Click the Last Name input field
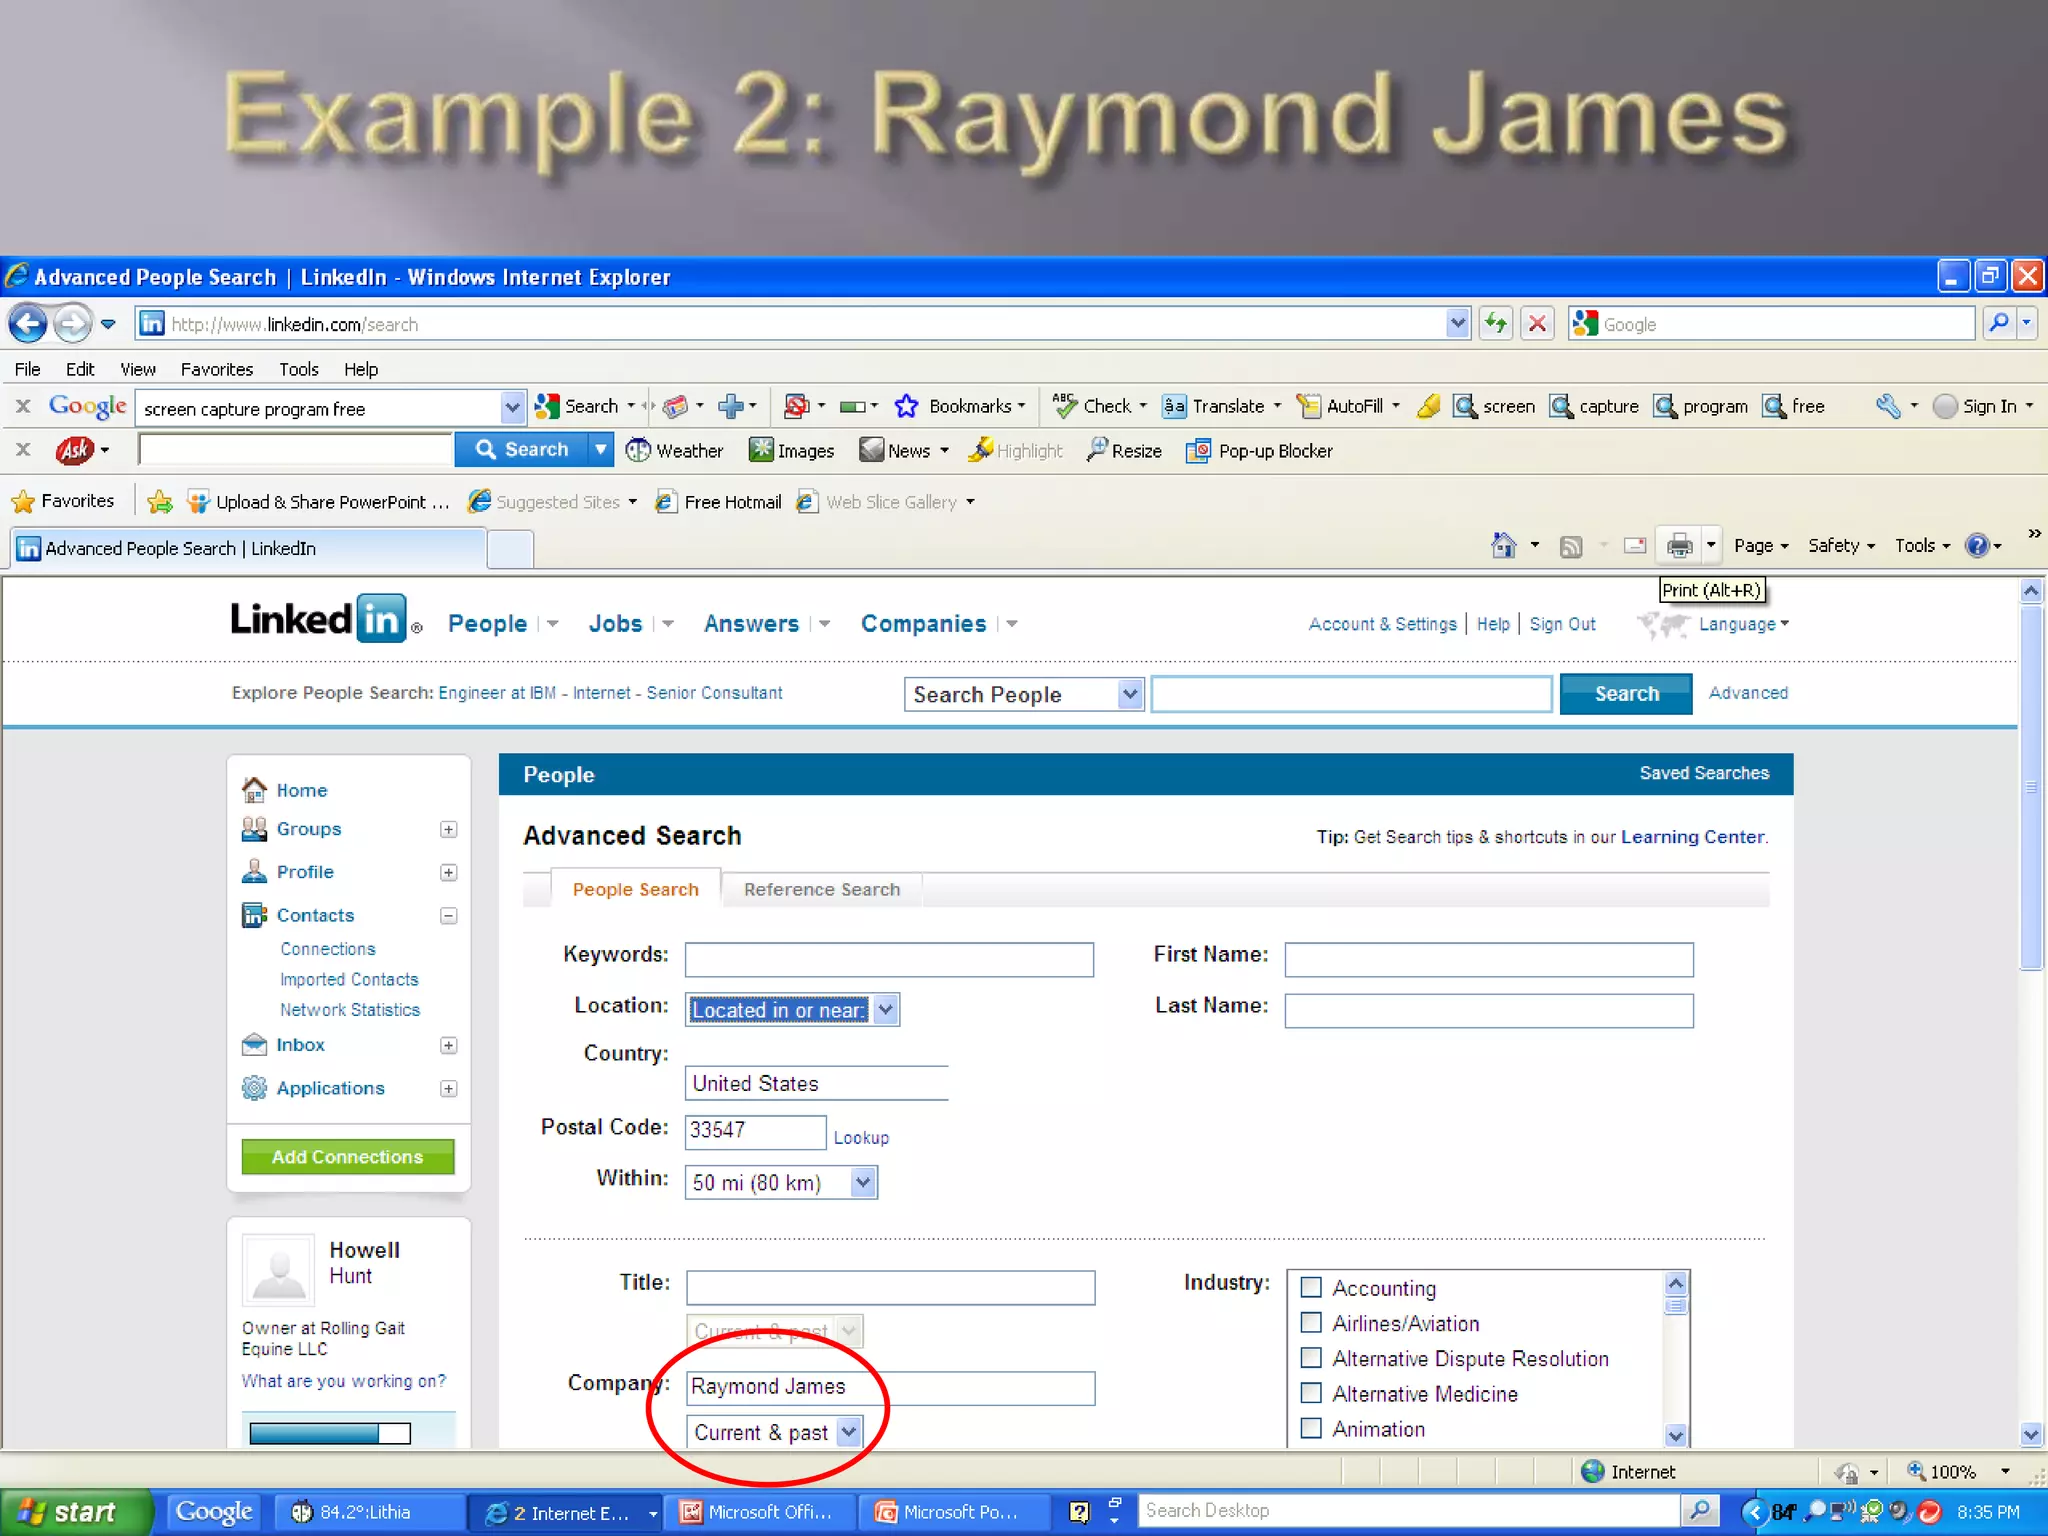This screenshot has height=1536, width=2048. 1489,1010
